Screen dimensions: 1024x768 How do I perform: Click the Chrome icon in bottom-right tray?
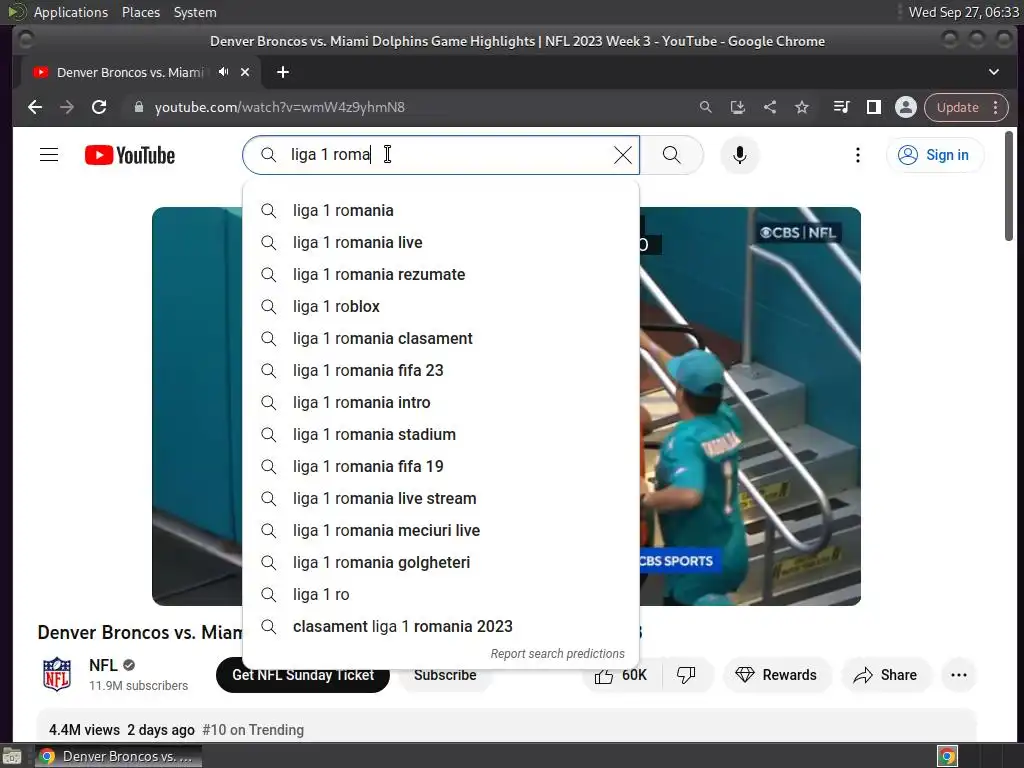click(x=948, y=756)
